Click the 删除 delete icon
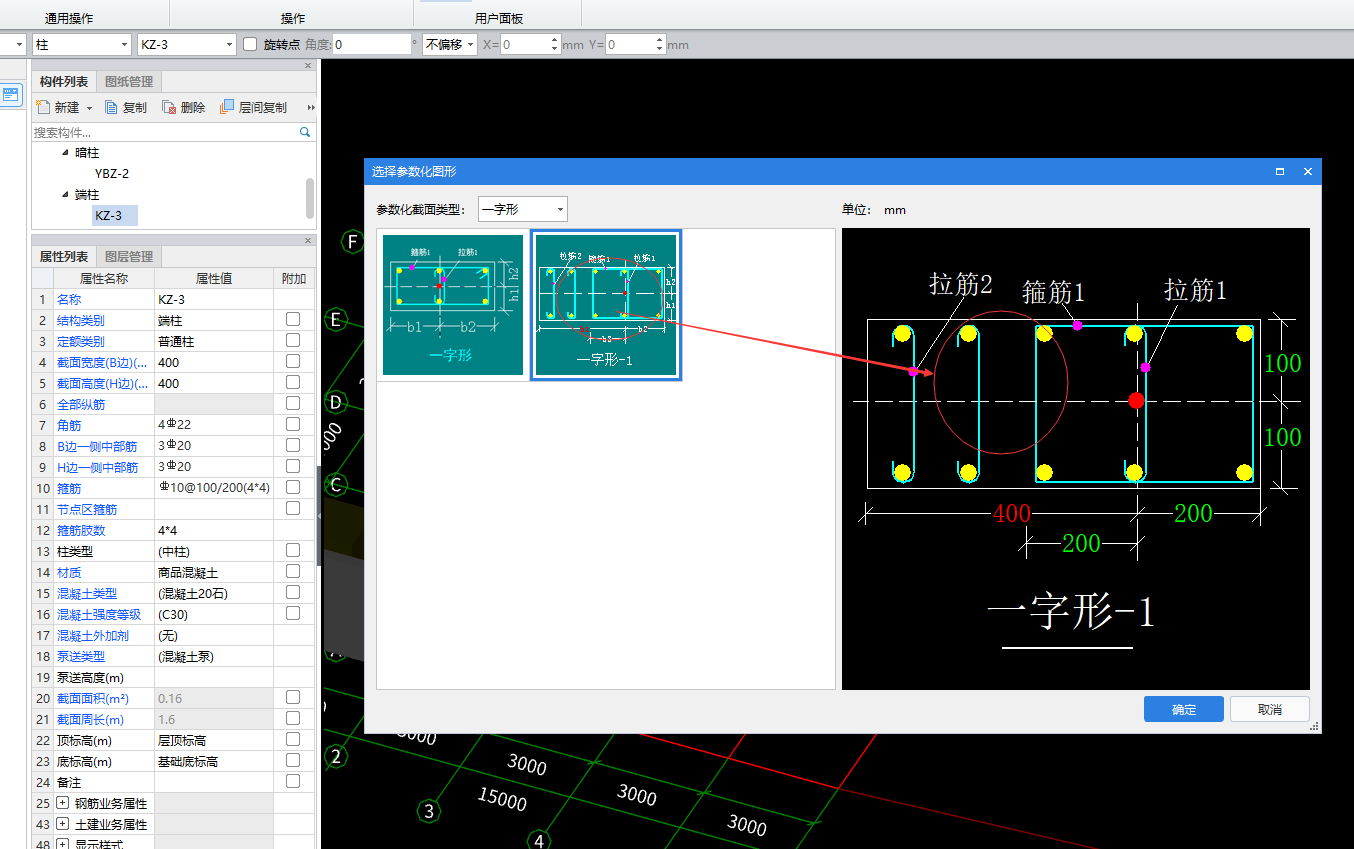Screen dimensions: 1354x849 (x=169, y=107)
